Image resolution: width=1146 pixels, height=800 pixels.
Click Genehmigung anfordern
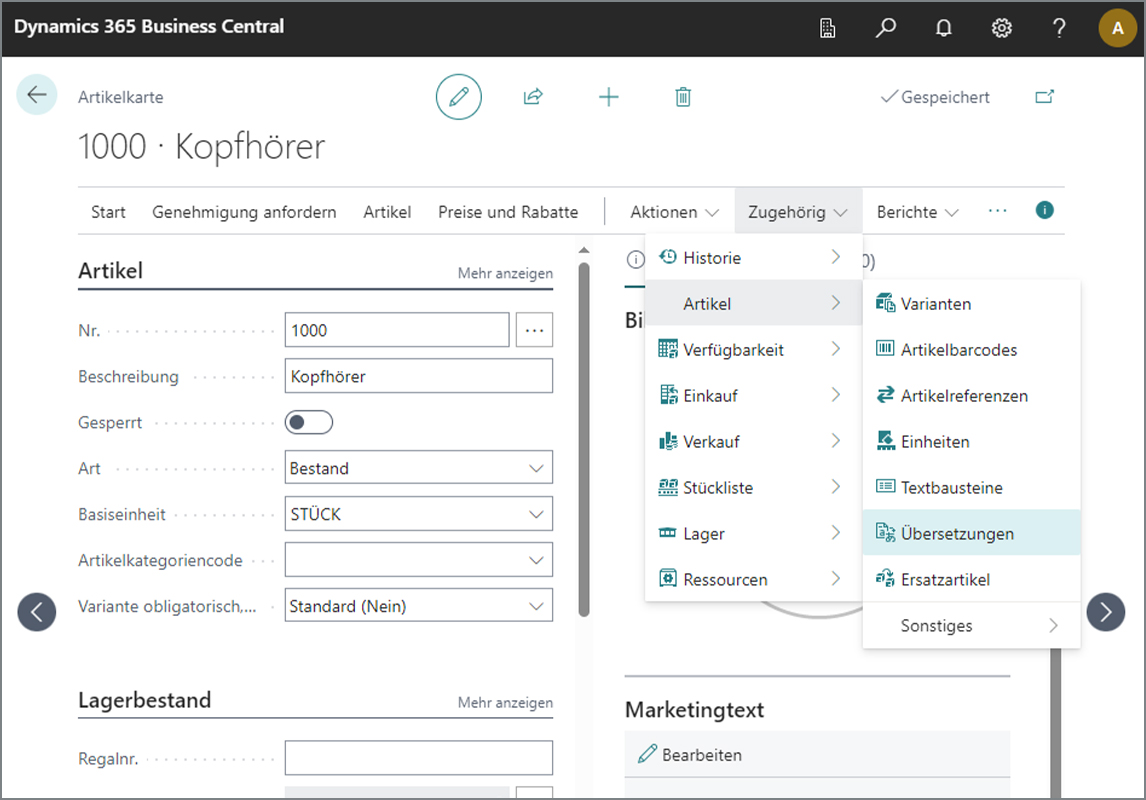tap(244, 212)
